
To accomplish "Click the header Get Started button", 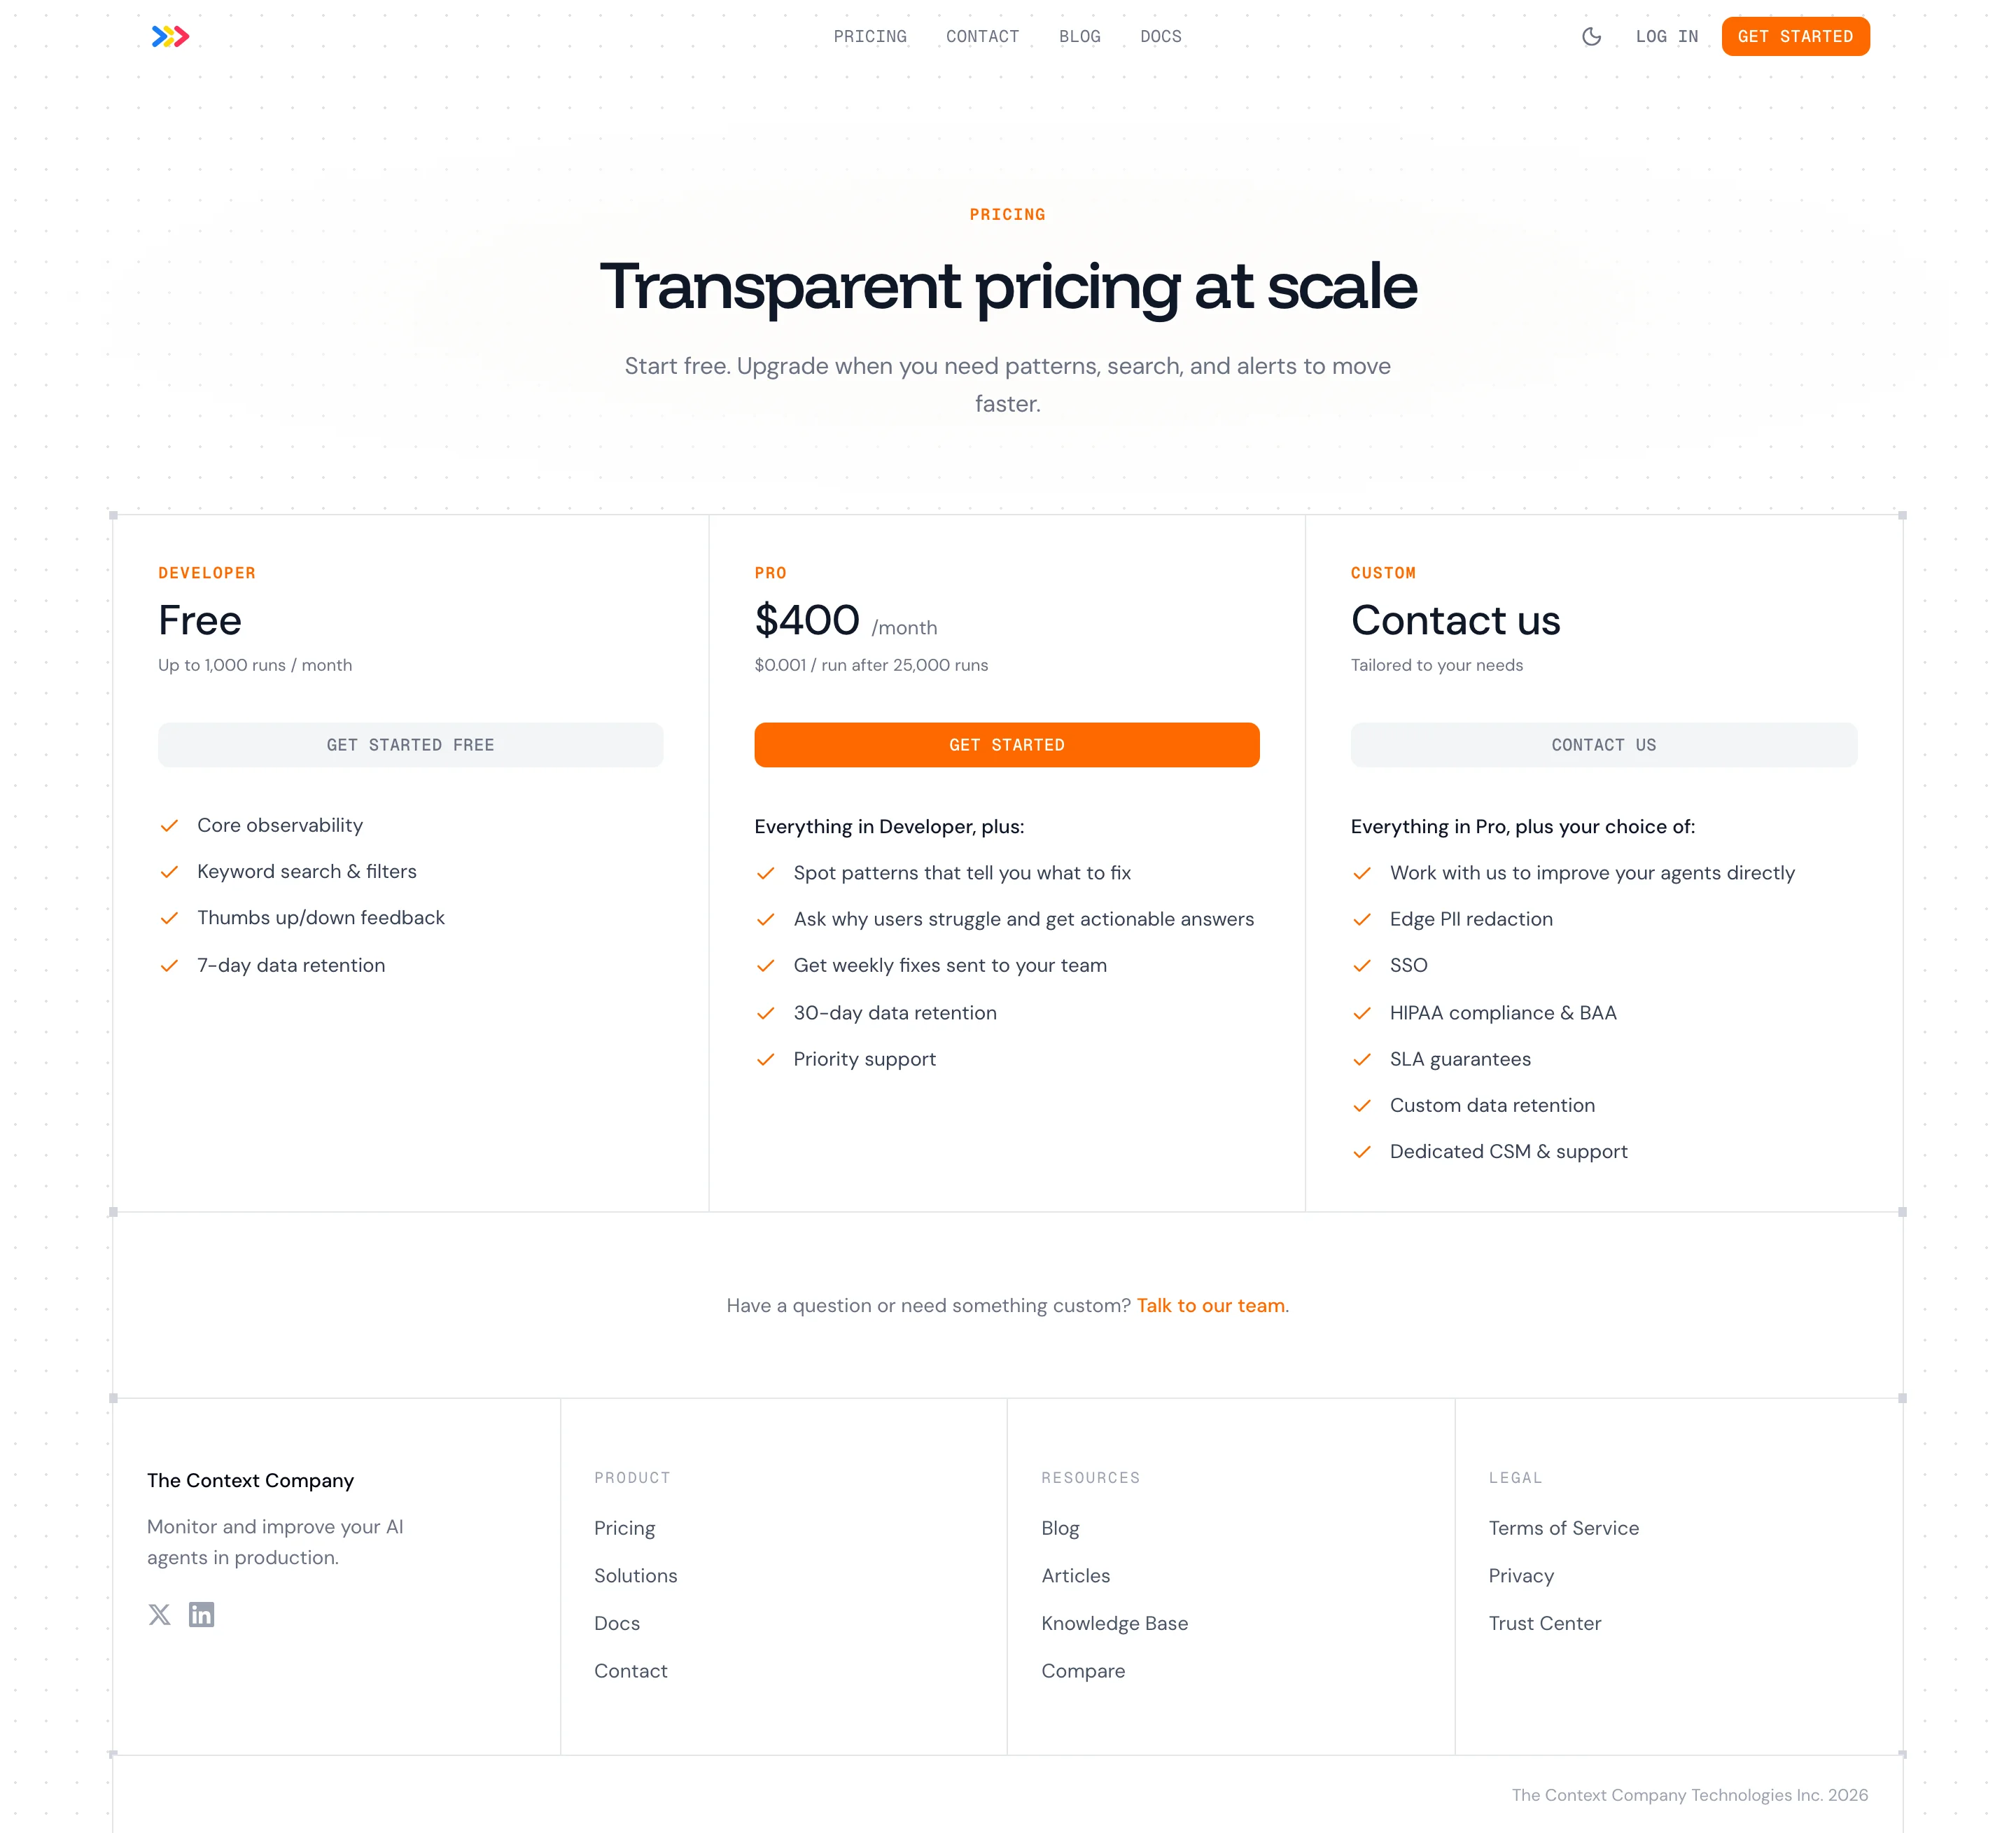I will (x=1795, y=37).
